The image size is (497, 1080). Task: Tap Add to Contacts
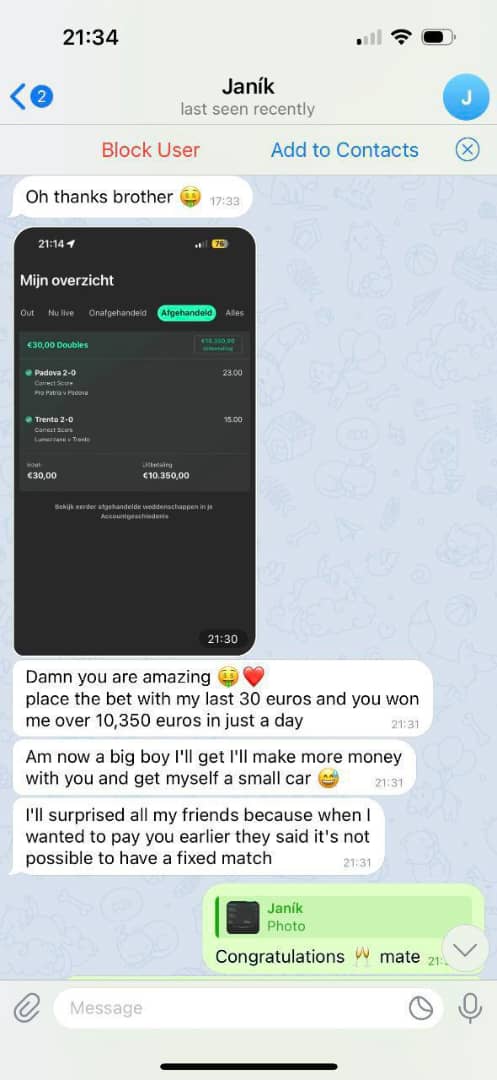[344, 150]
